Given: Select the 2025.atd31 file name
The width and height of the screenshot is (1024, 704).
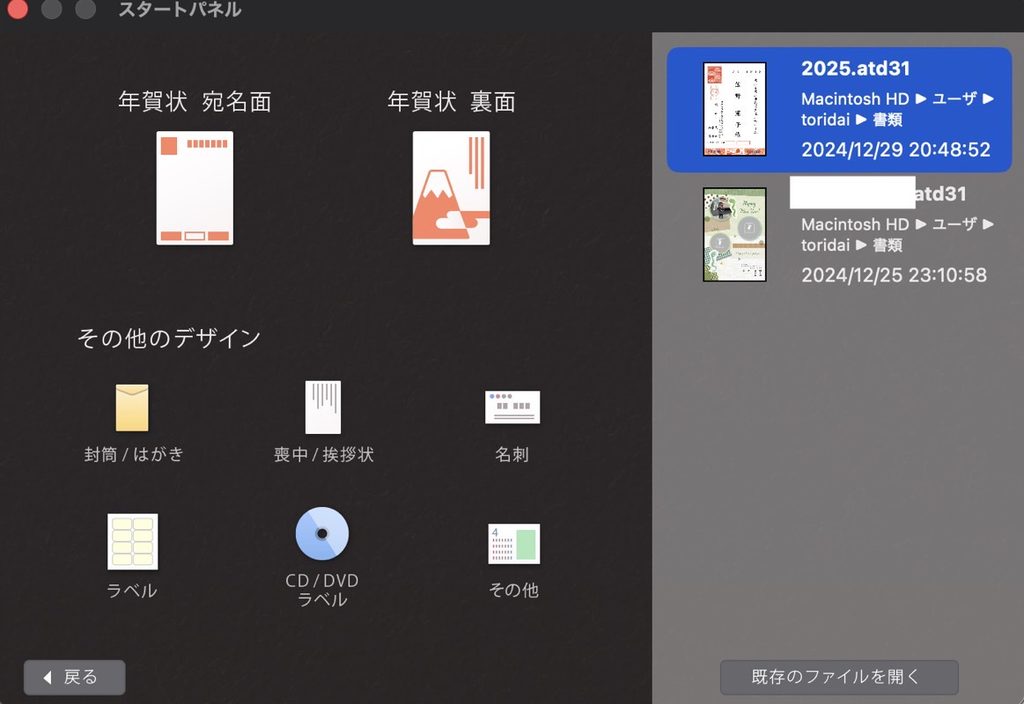Looking at the screenshot, I should click(856, 69).
